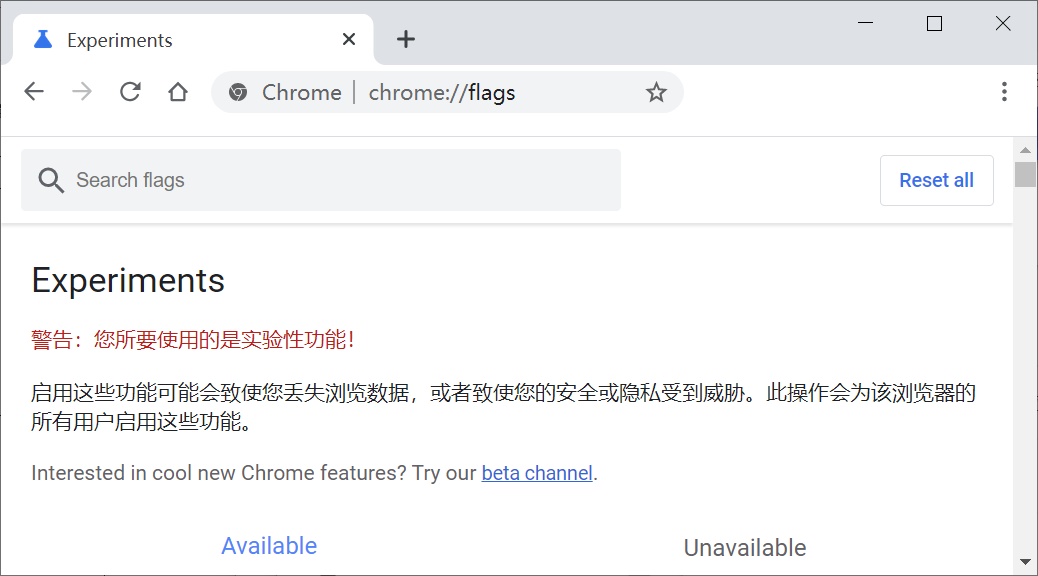Click the Experiments page heading

point(128,281)
